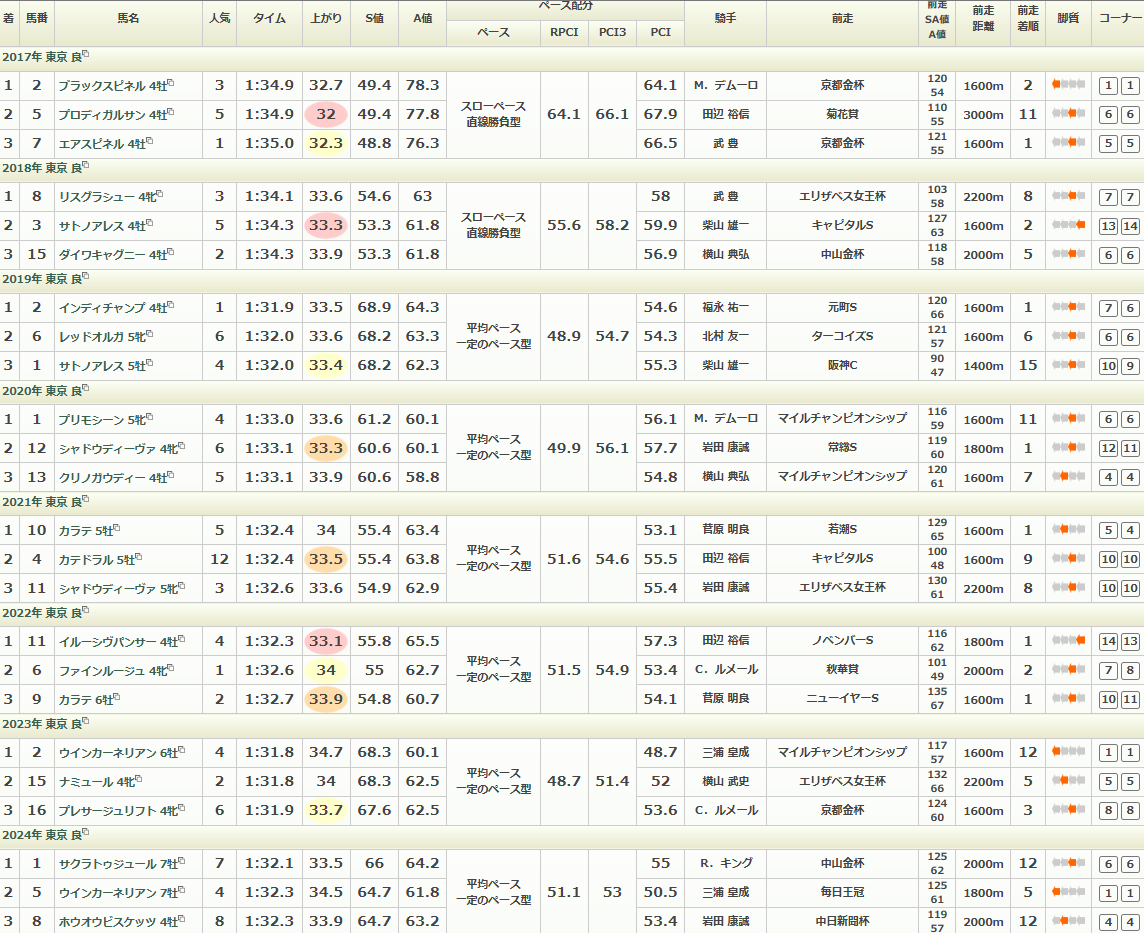The height and width of the screenshot is (933, 1144).
Task: Open the popup icon beside 2017年 東京 良
Action: point(86,54)
